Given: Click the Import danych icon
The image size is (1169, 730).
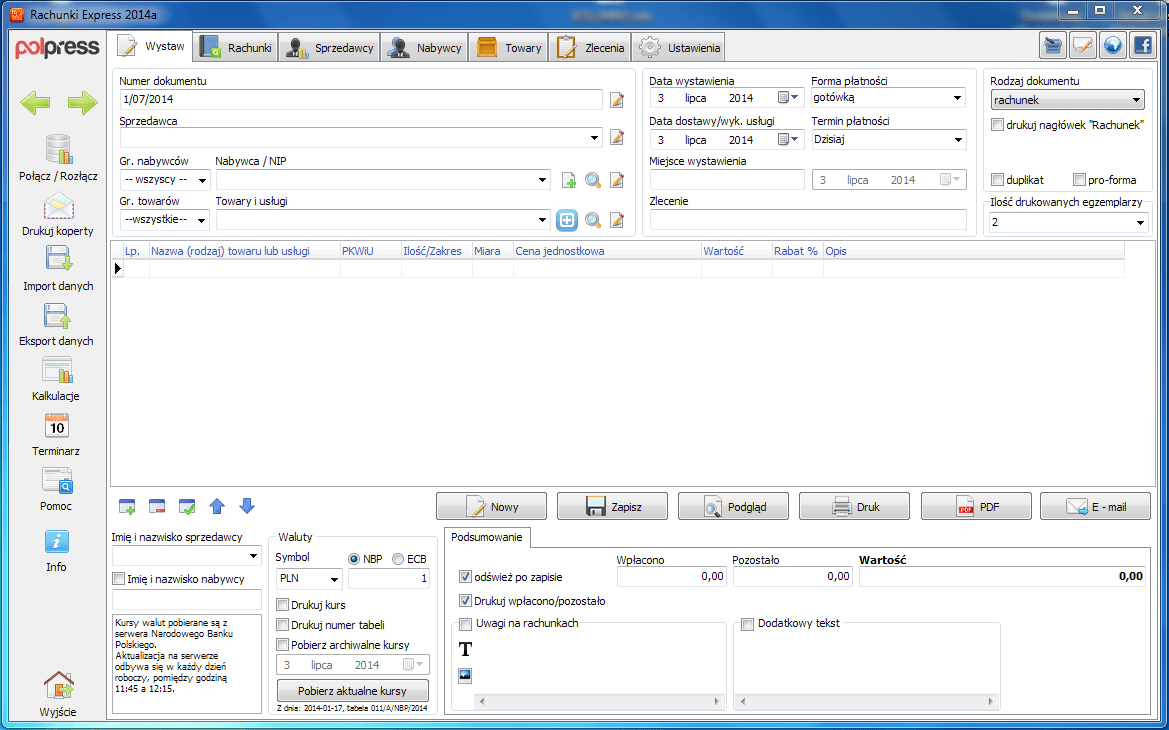Looking at the screenshot, I should pos(58,259).
